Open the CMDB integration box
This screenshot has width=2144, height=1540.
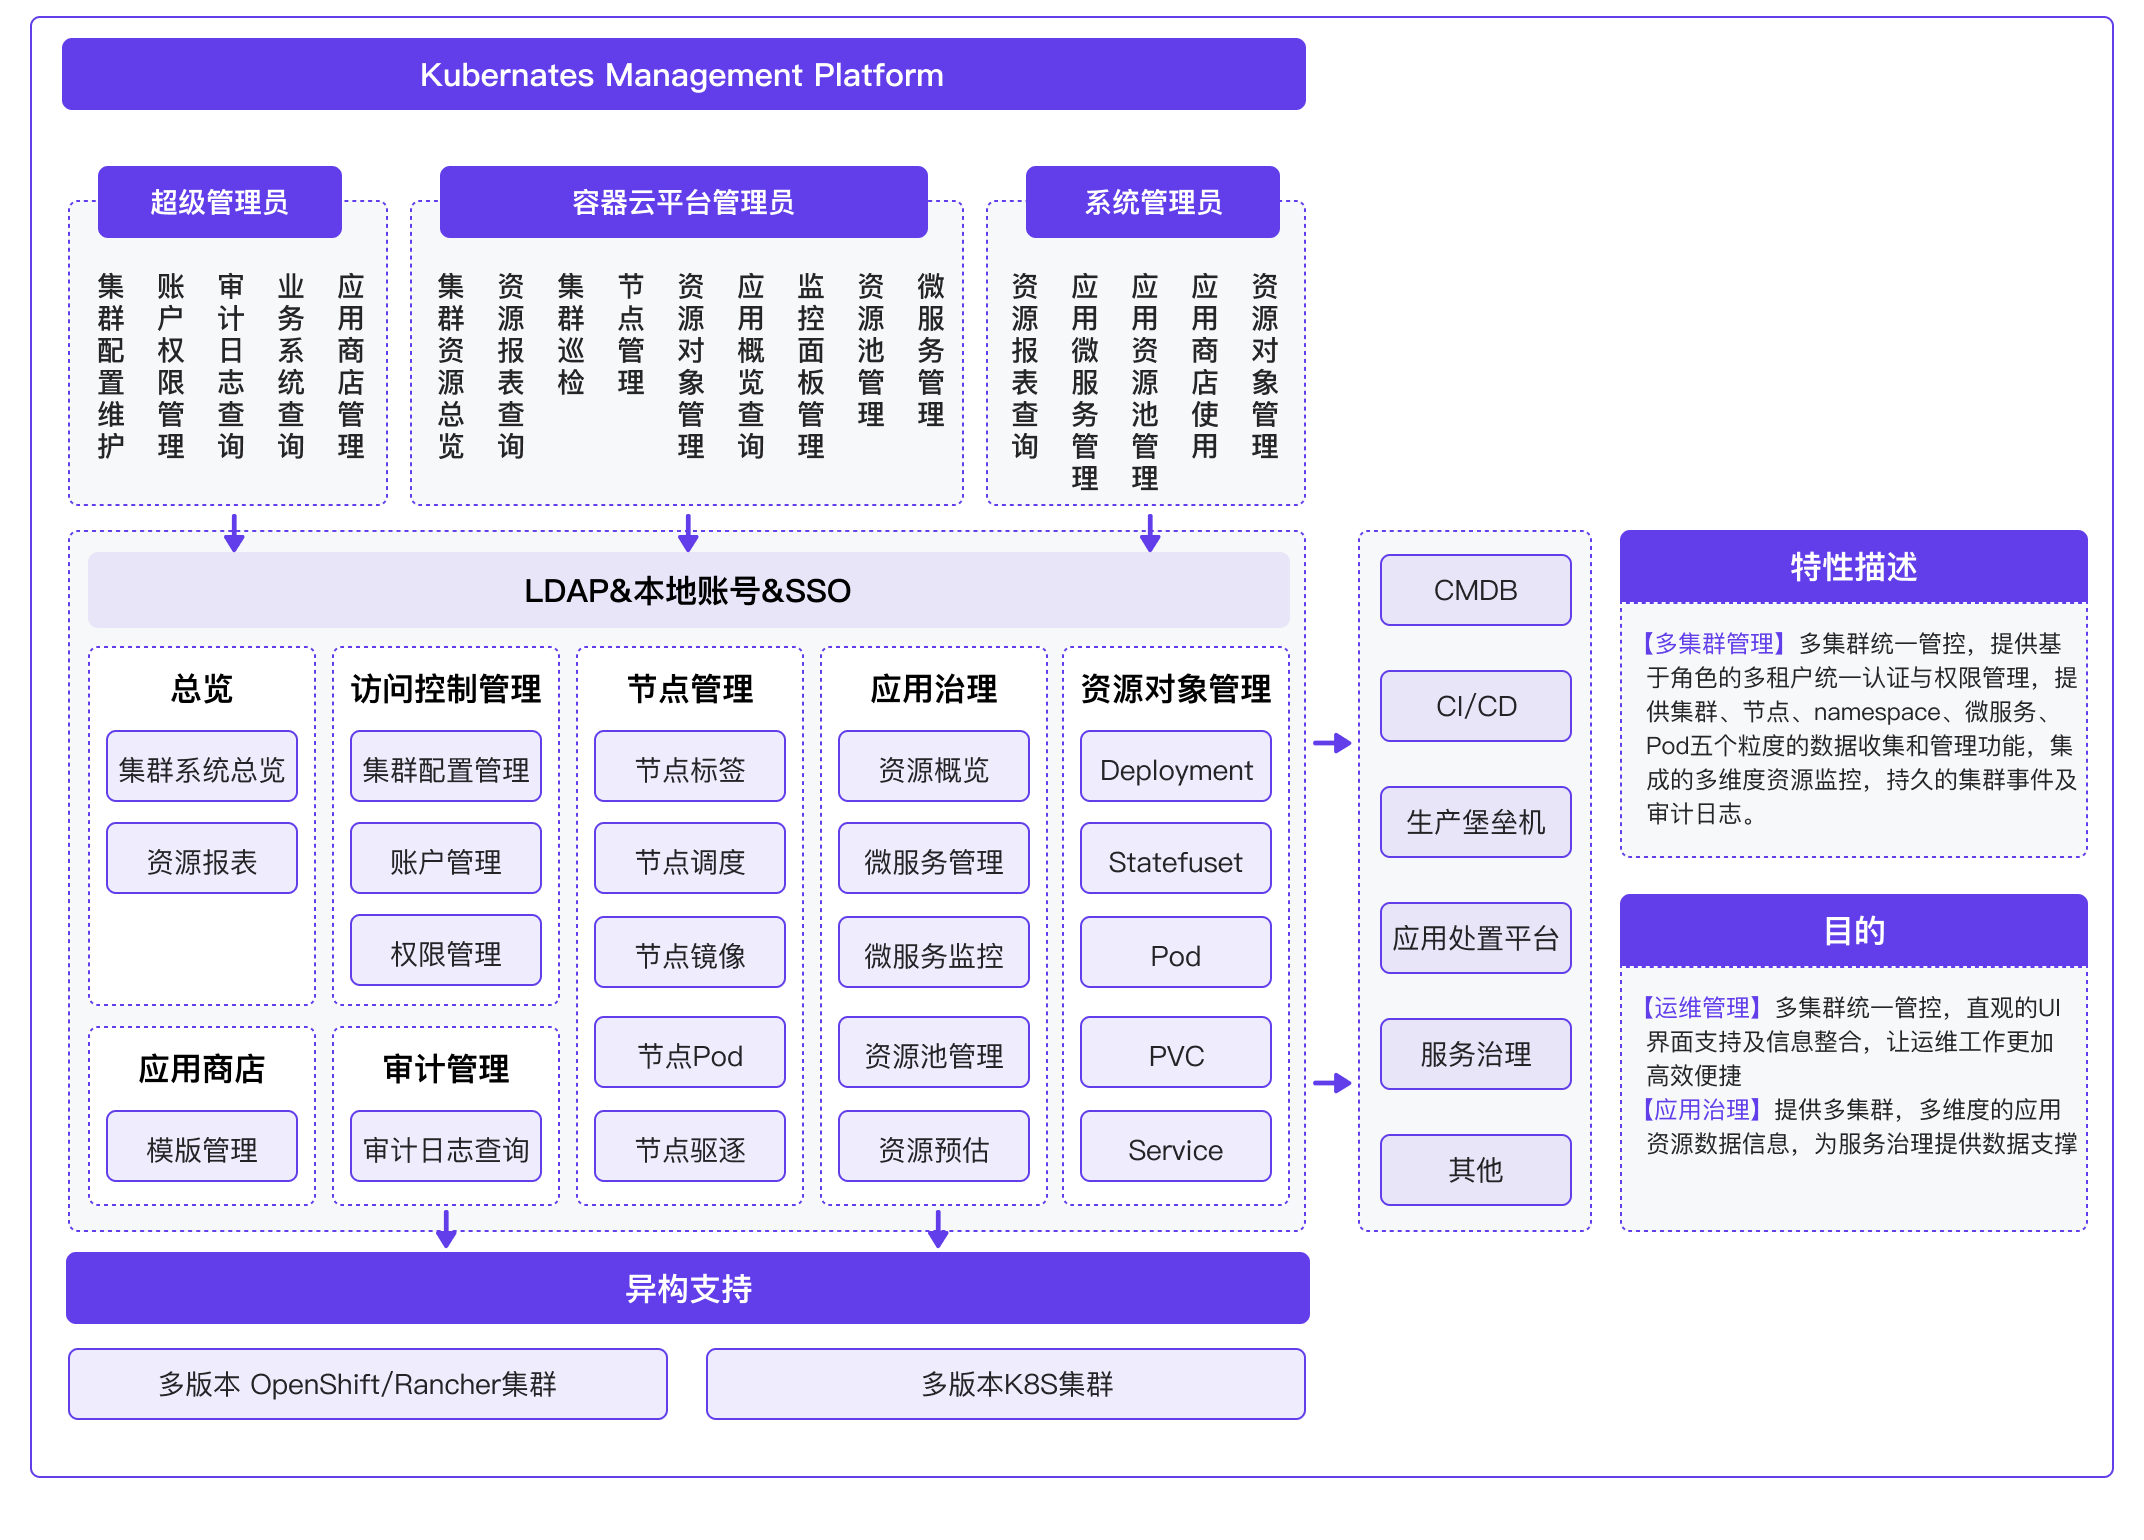(1475, 590)
